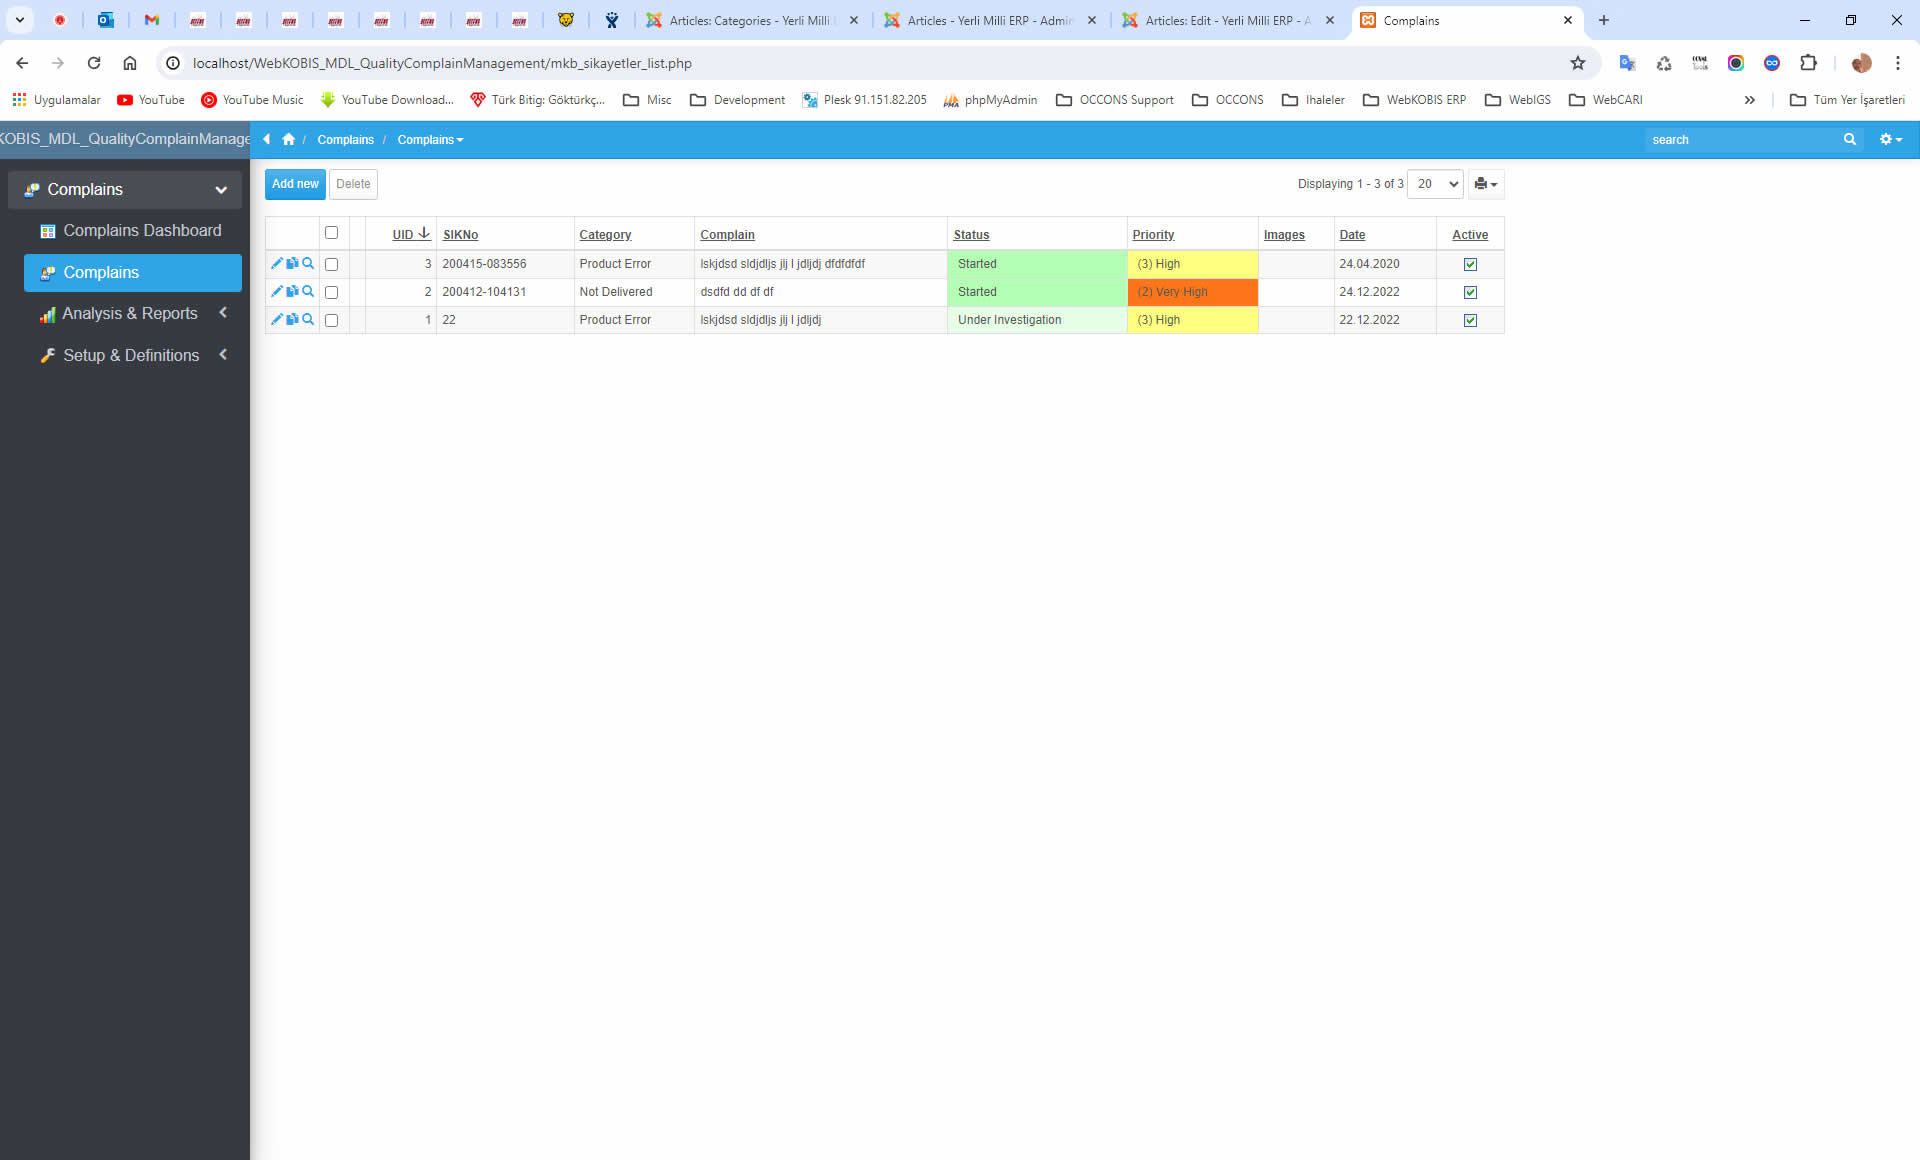Click the Delete button

click(353, 184)
